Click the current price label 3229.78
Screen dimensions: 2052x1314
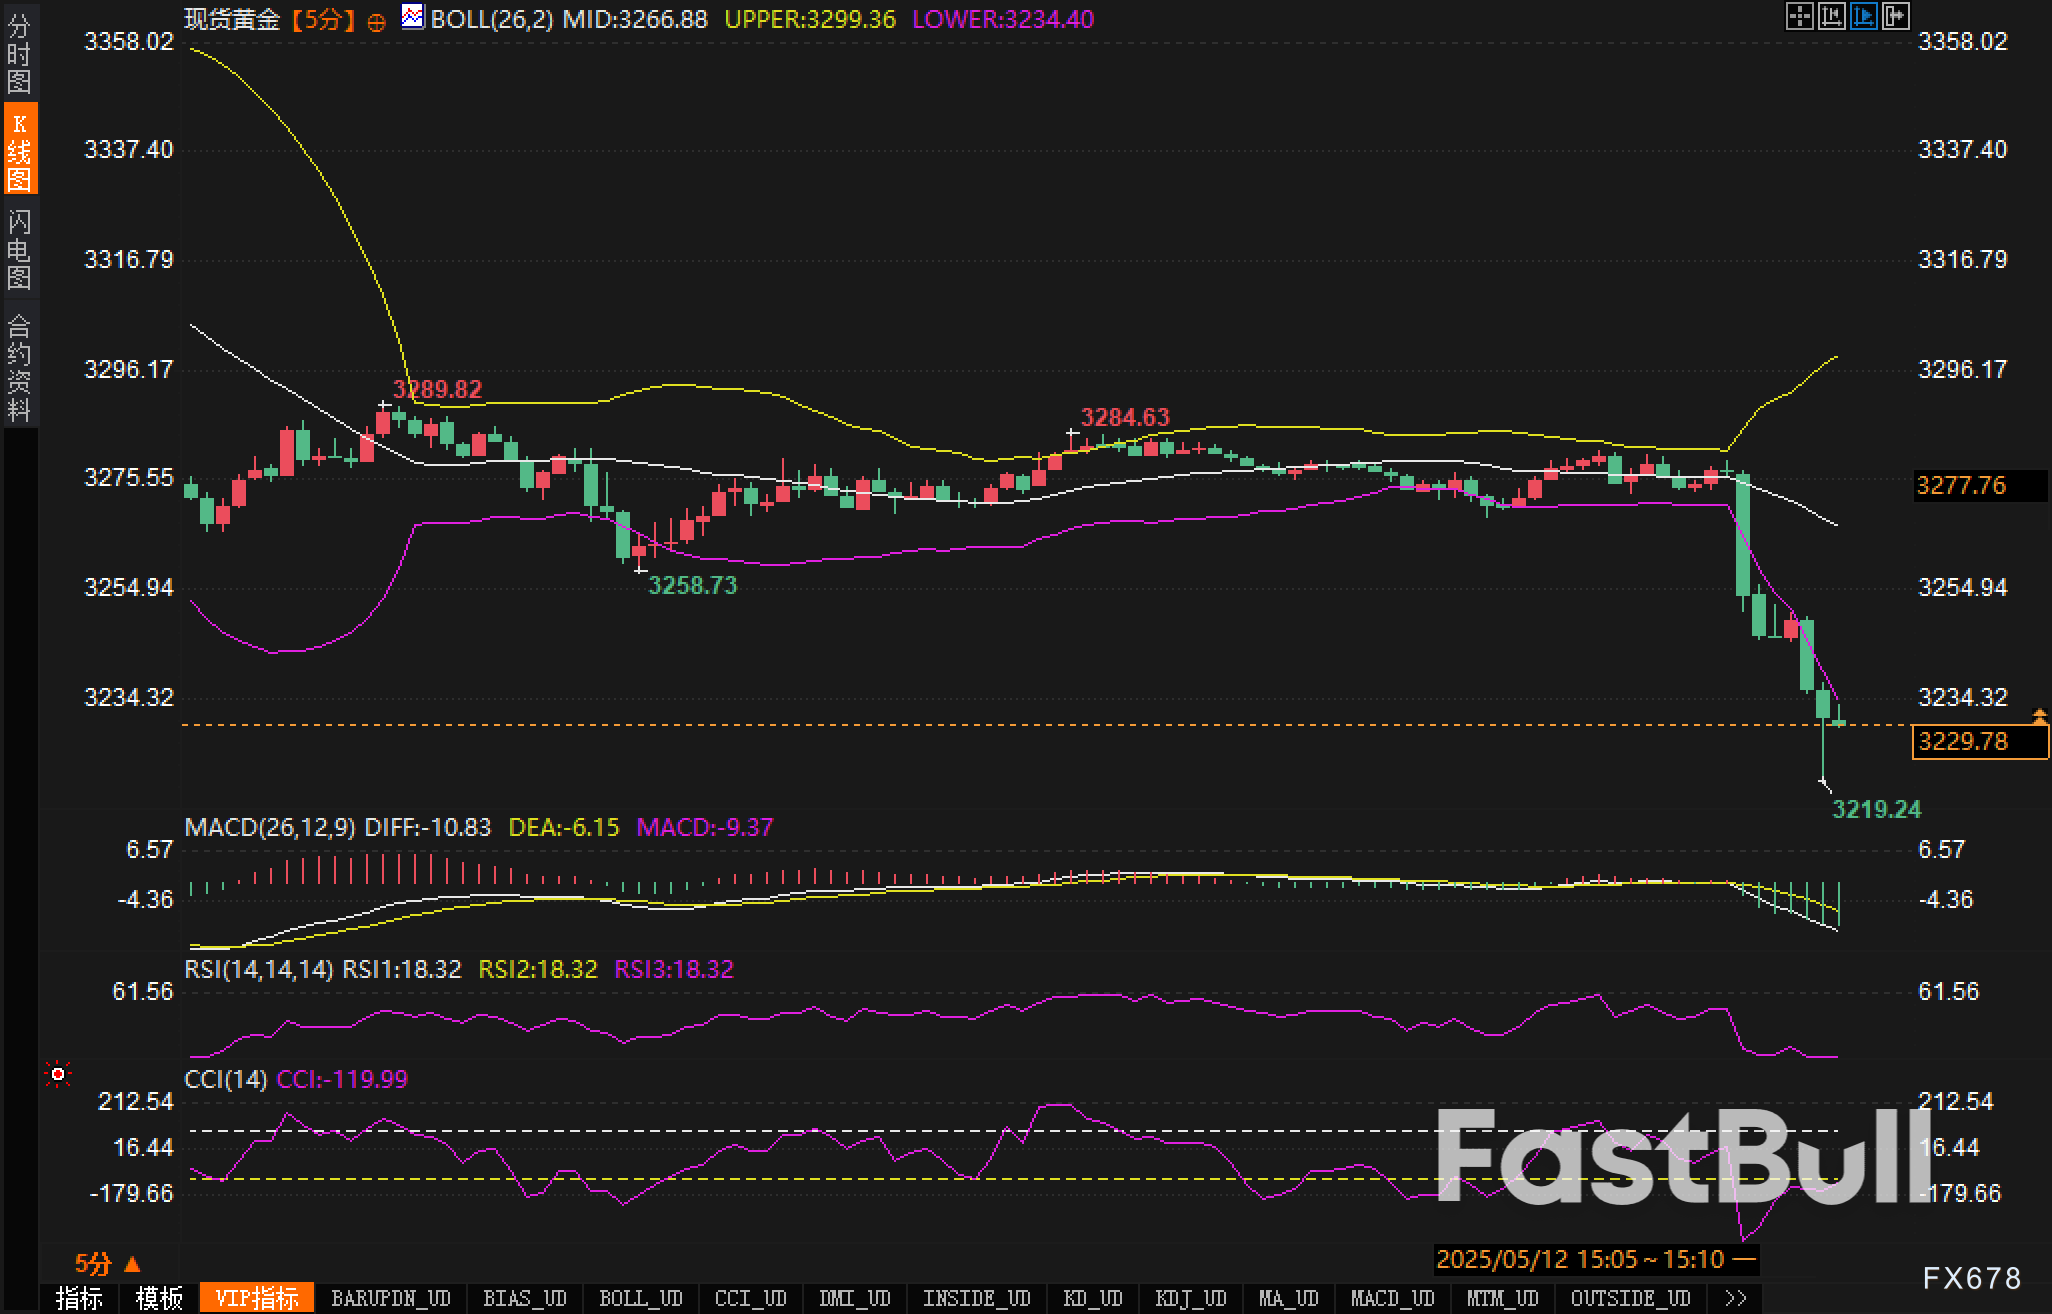coord(1964,742)
